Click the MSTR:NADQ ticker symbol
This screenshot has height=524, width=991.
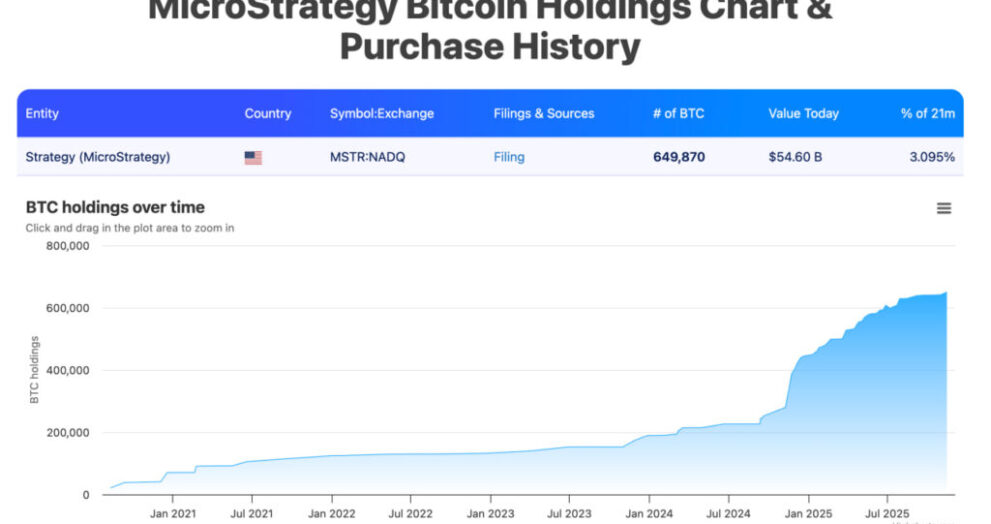(367, 157)
